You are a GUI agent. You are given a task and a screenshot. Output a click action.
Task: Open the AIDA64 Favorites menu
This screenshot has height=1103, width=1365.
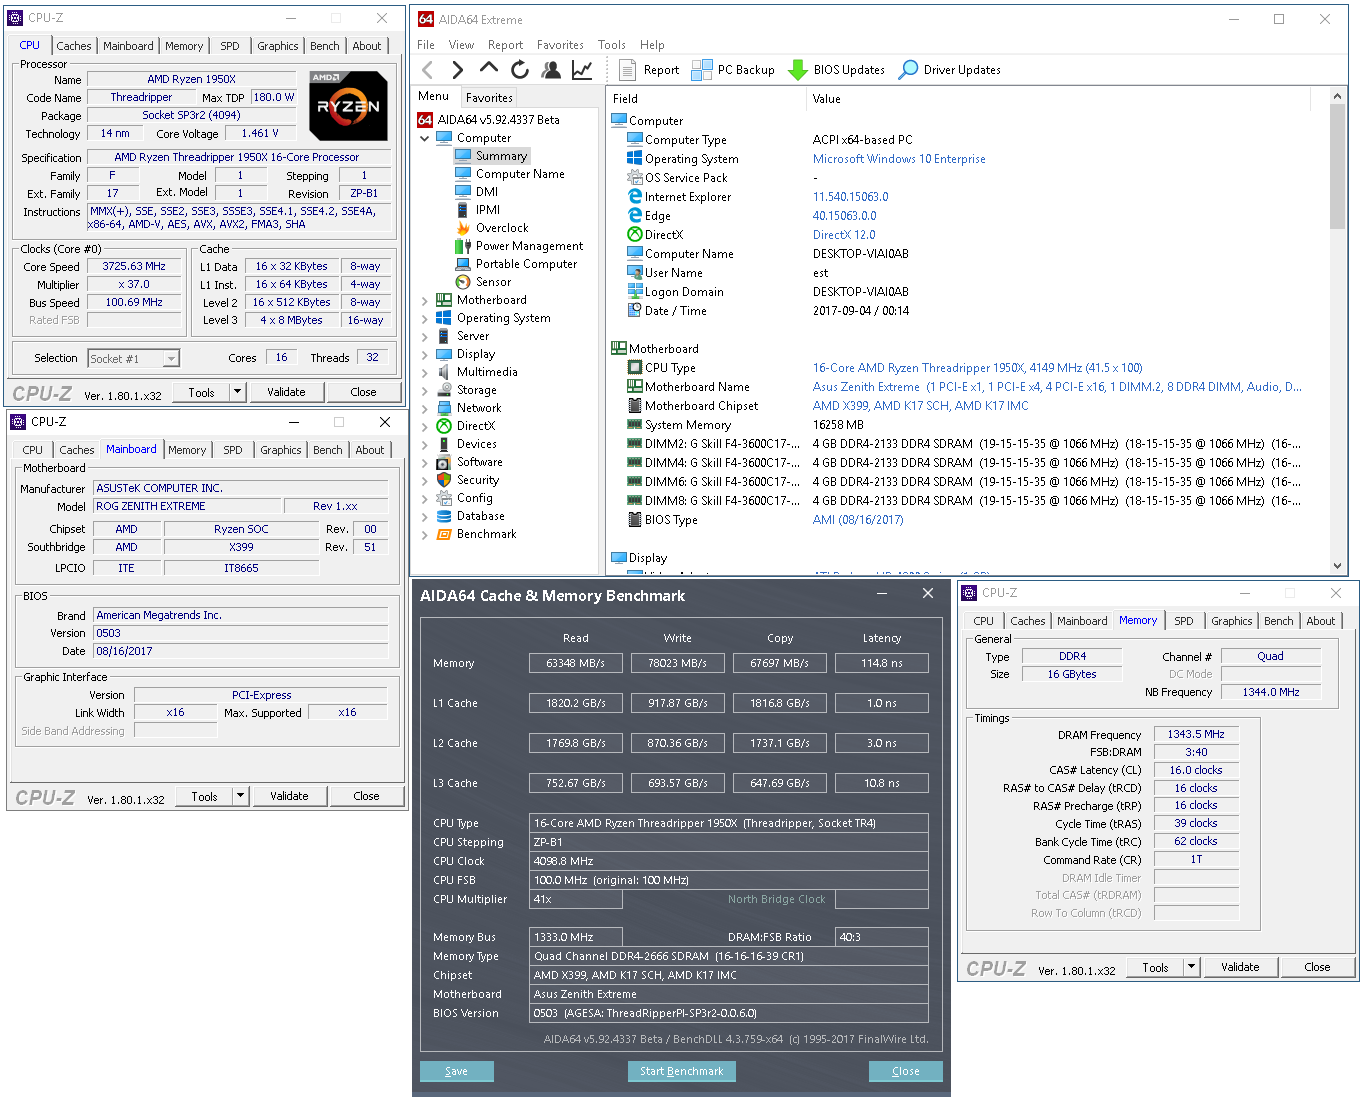(x=560, y=45)
